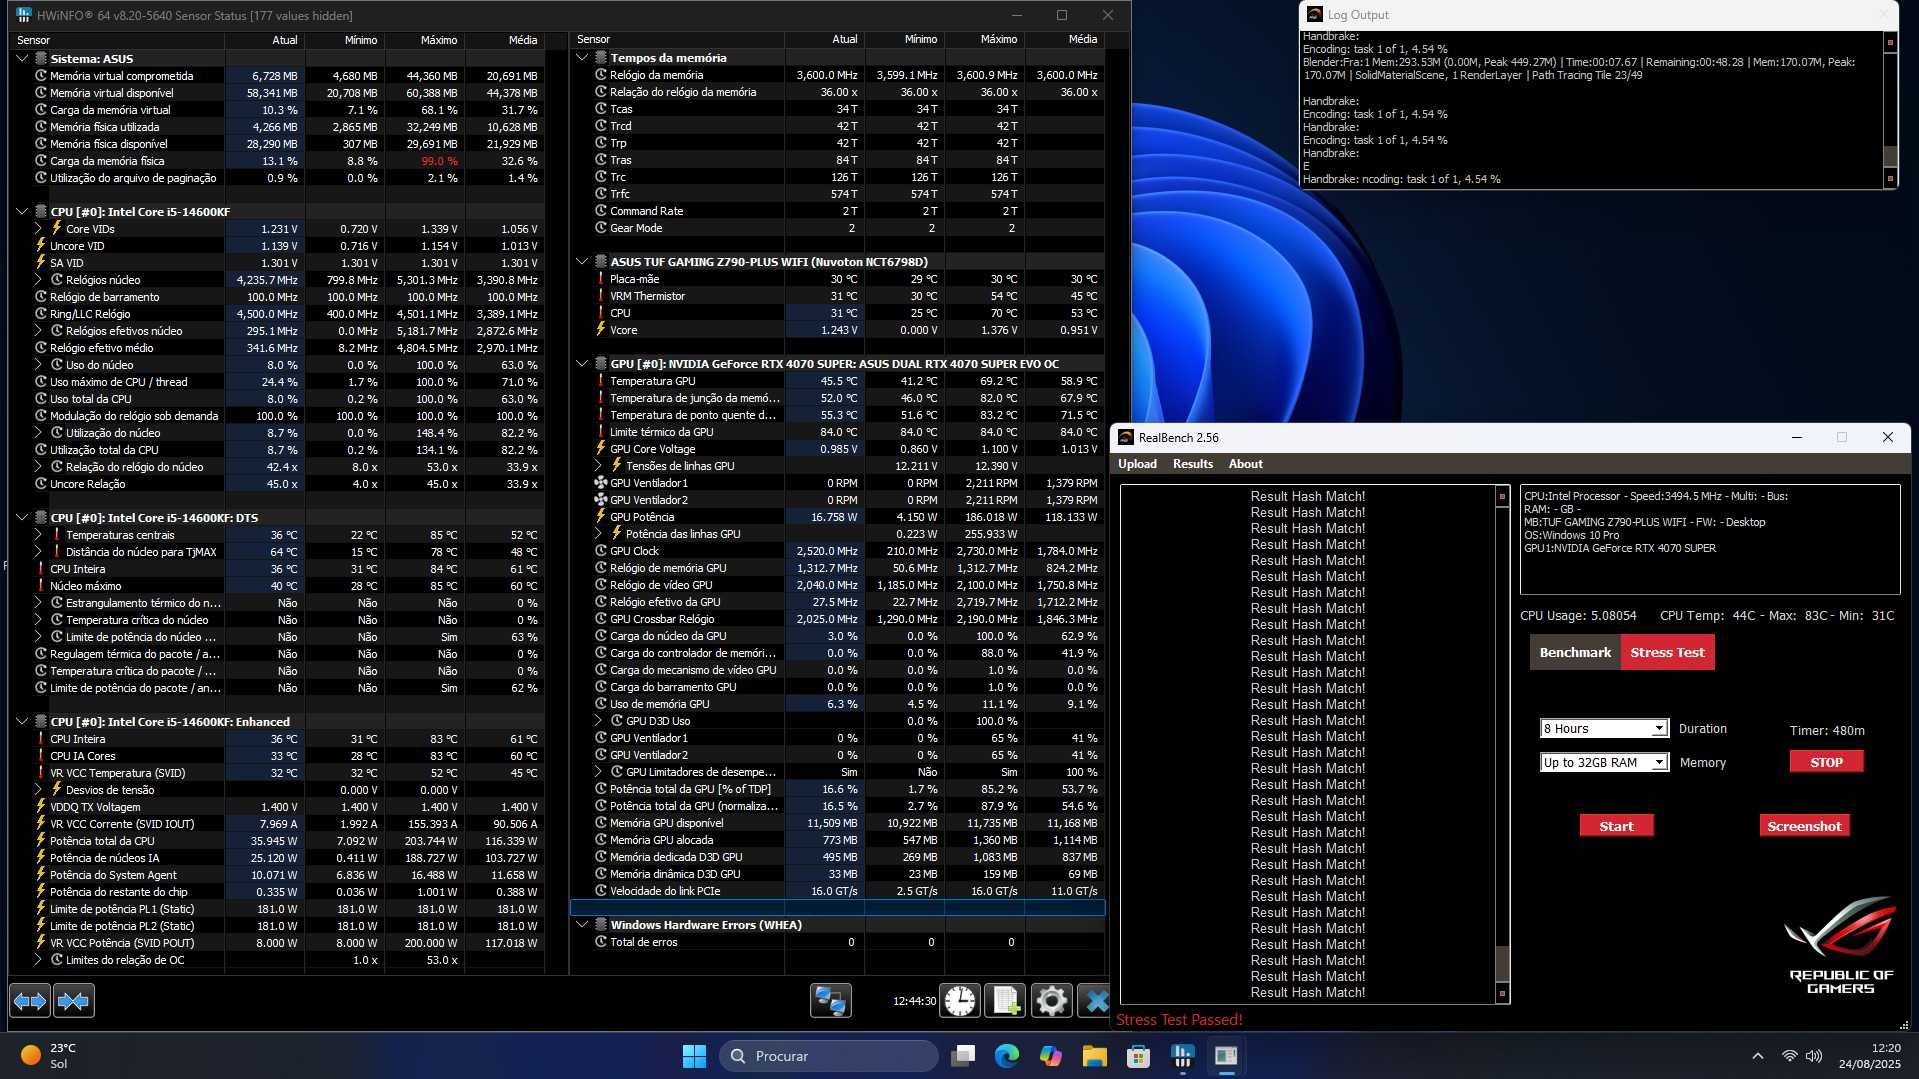Viewport: 1919px width, 1079px height.
Task: Select the Carga da memória física row
Action: [x=277, y=161]
